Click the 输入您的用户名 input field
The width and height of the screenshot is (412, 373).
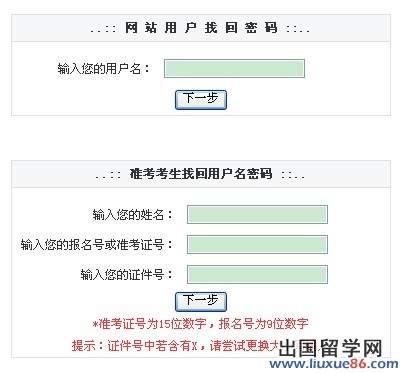(x=234, y=69)
